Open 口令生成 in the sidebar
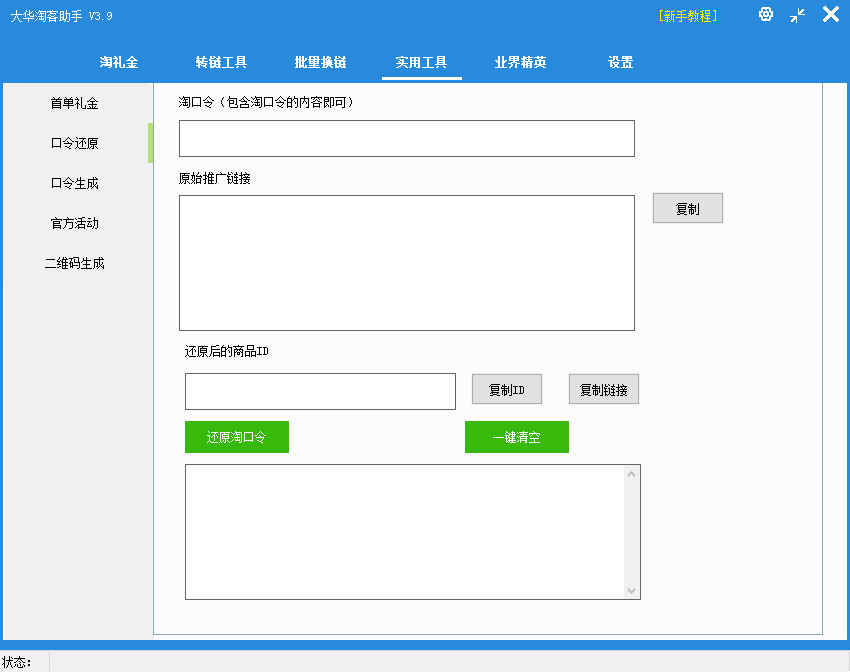 tap(75, 183)
